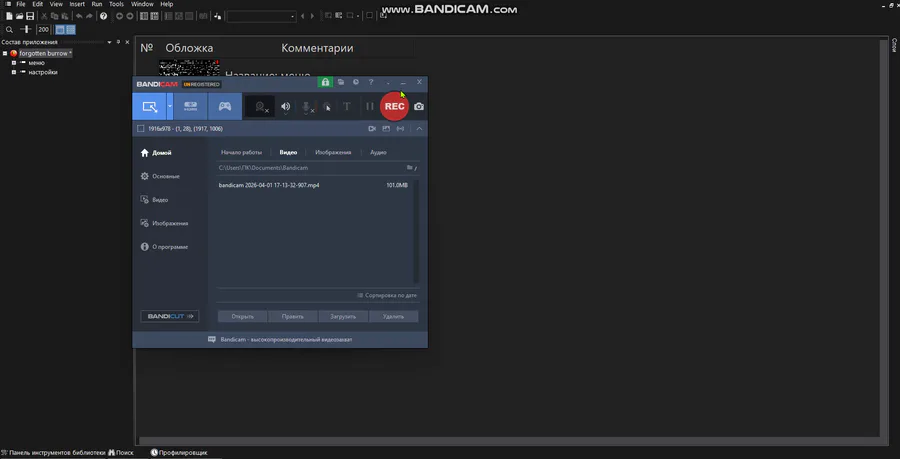Collapse the forgotten burrow tree node

pyautogui.click(x=5, y=53)
